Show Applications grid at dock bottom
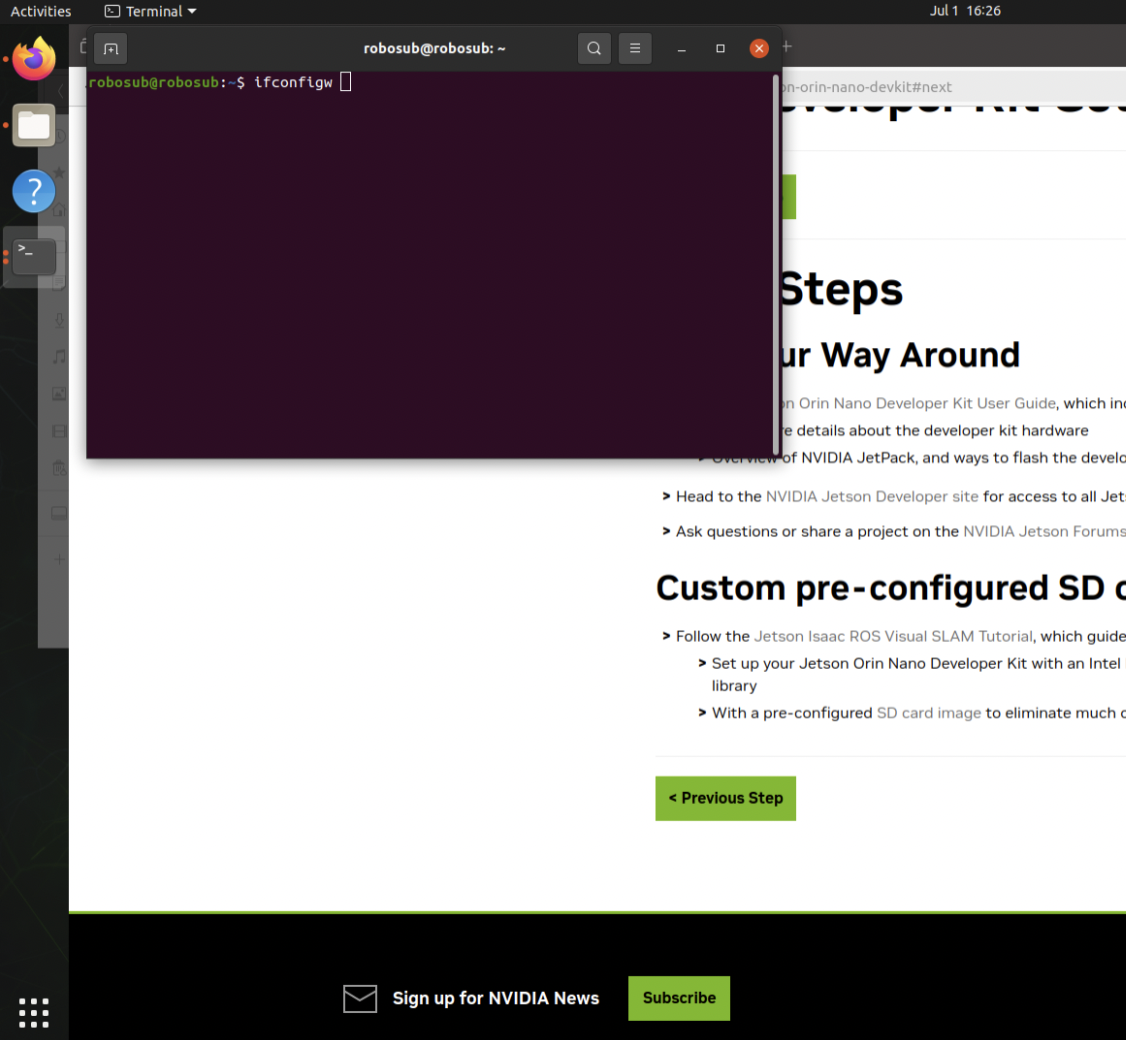This screenshot has height=1040, width=1126. (34, 1013)
